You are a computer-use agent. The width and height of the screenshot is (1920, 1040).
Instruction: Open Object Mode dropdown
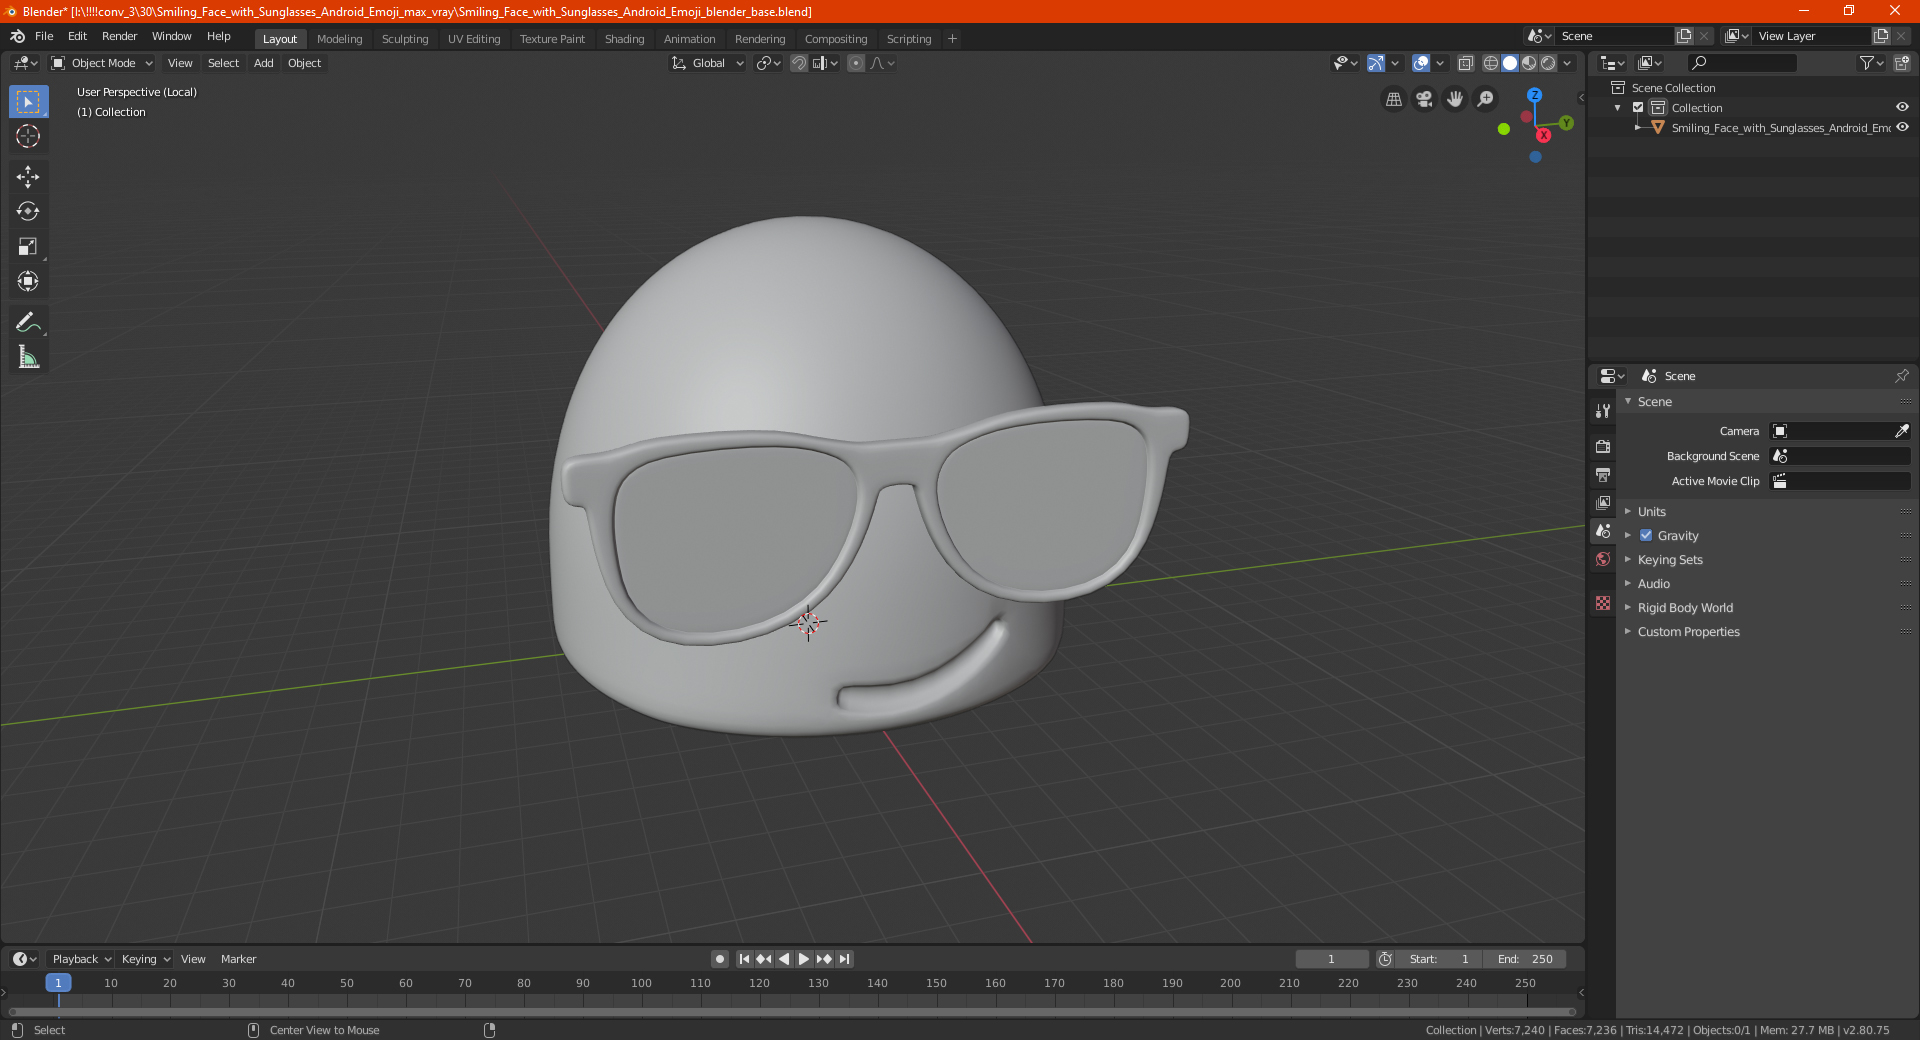click(102, 63)
